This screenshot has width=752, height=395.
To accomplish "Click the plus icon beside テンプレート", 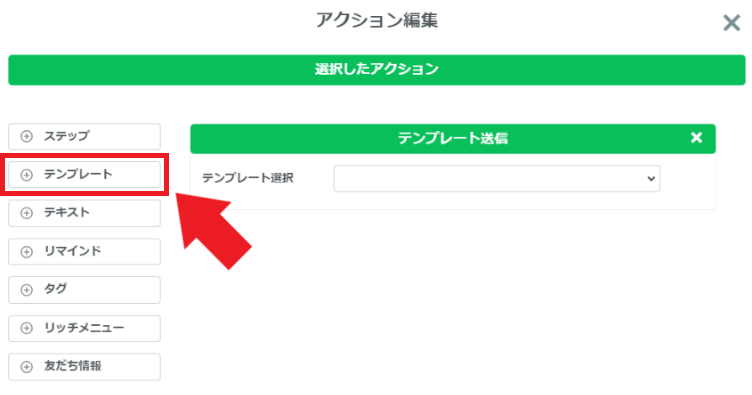I will (x=26, y=175).
